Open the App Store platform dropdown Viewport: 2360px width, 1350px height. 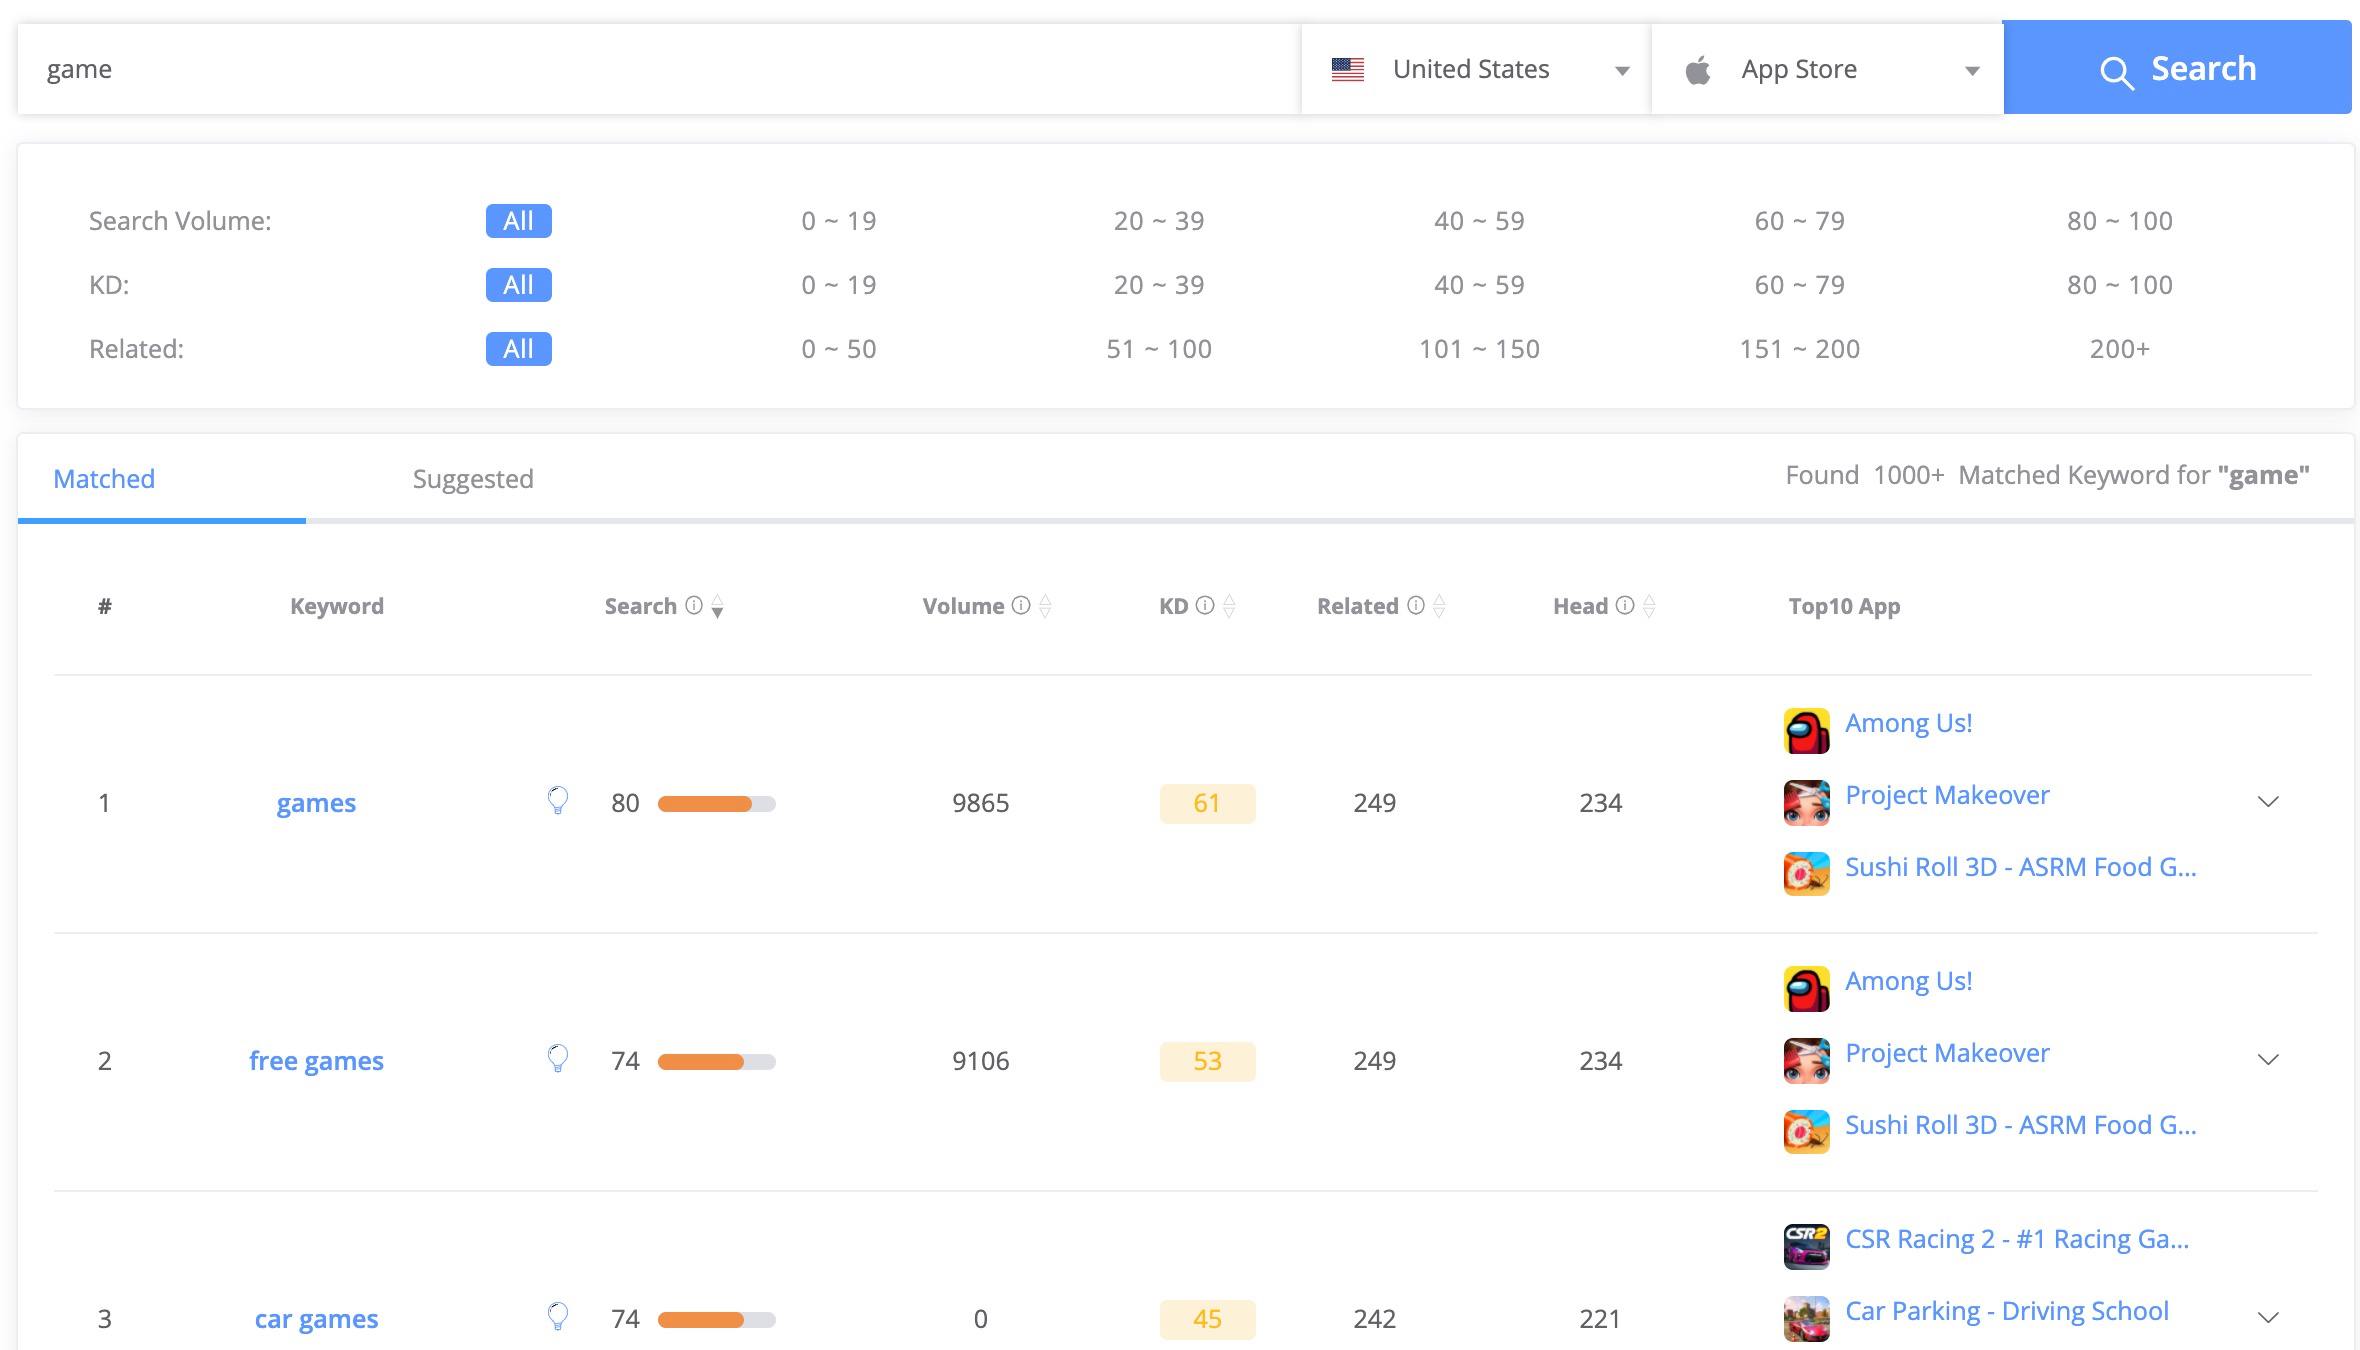click(x=1826, y=69)
